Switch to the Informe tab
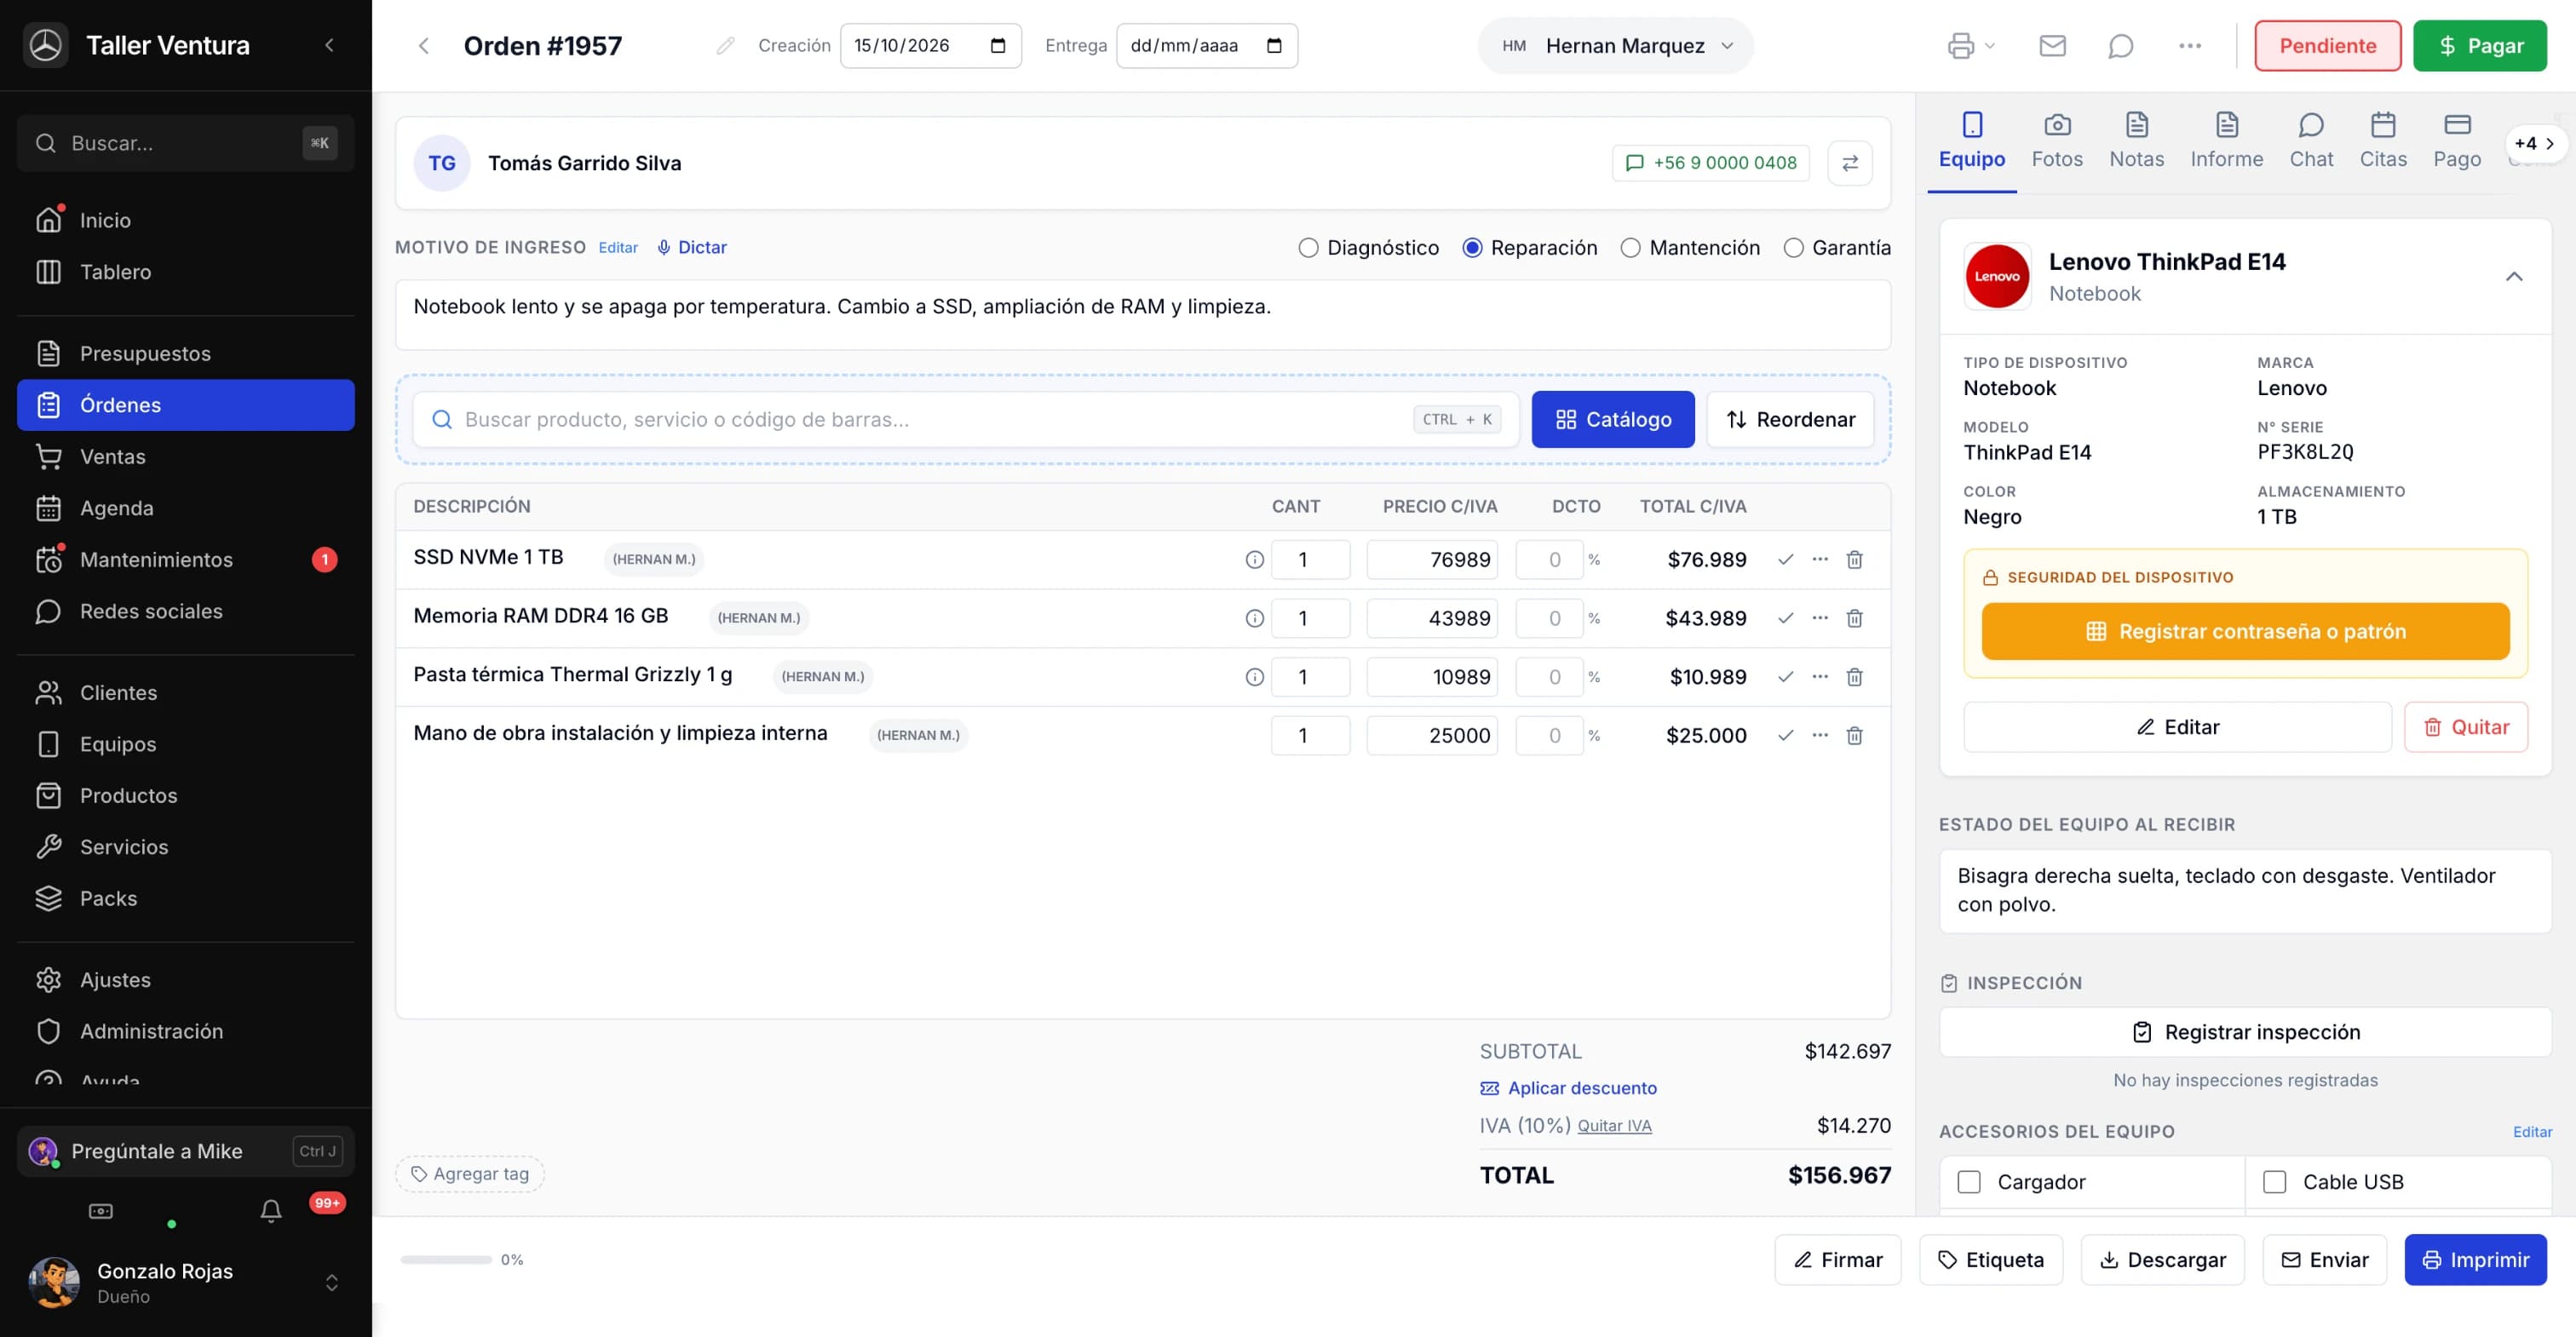This screenshot has width=2576, height=1337. pos(2226,142)
